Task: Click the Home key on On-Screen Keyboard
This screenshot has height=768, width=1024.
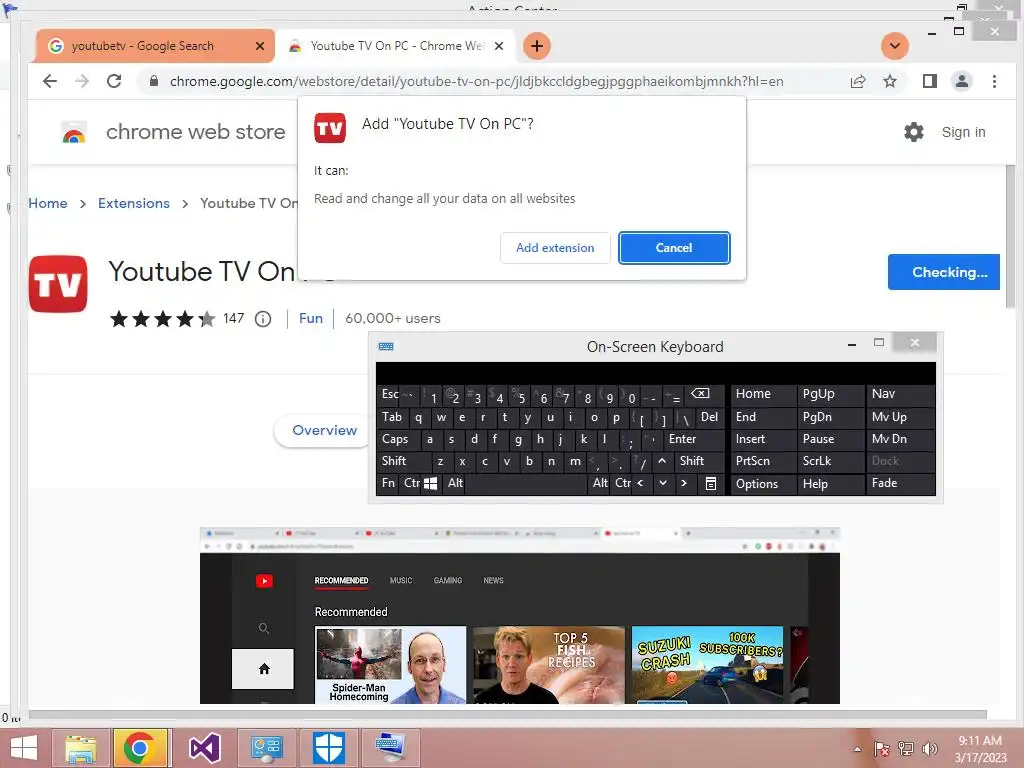Action: [x=762, y=394]
